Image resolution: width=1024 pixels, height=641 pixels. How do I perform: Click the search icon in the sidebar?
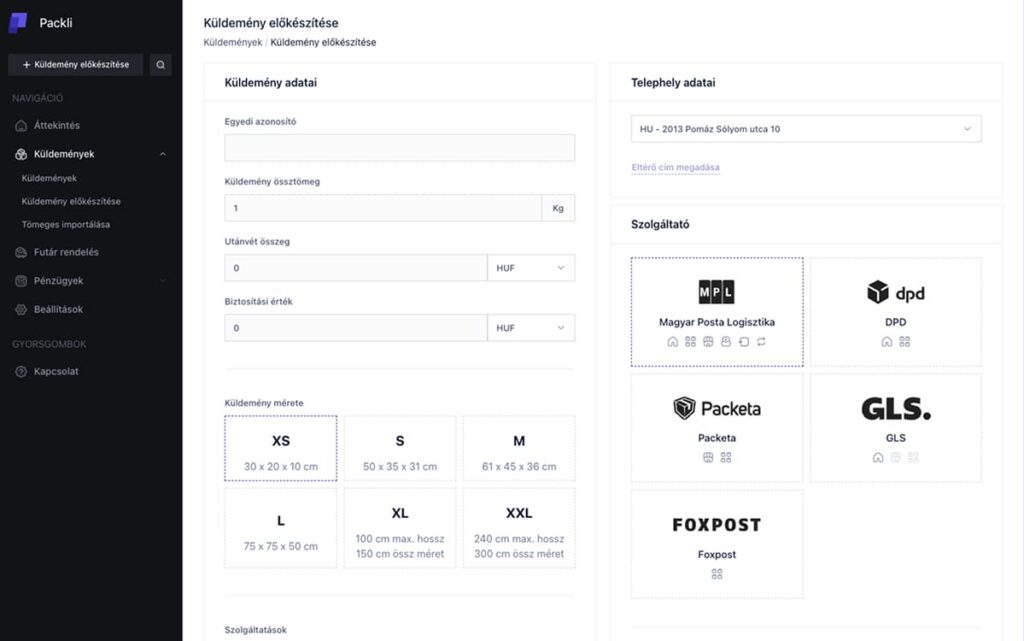[x=160, y=65]
